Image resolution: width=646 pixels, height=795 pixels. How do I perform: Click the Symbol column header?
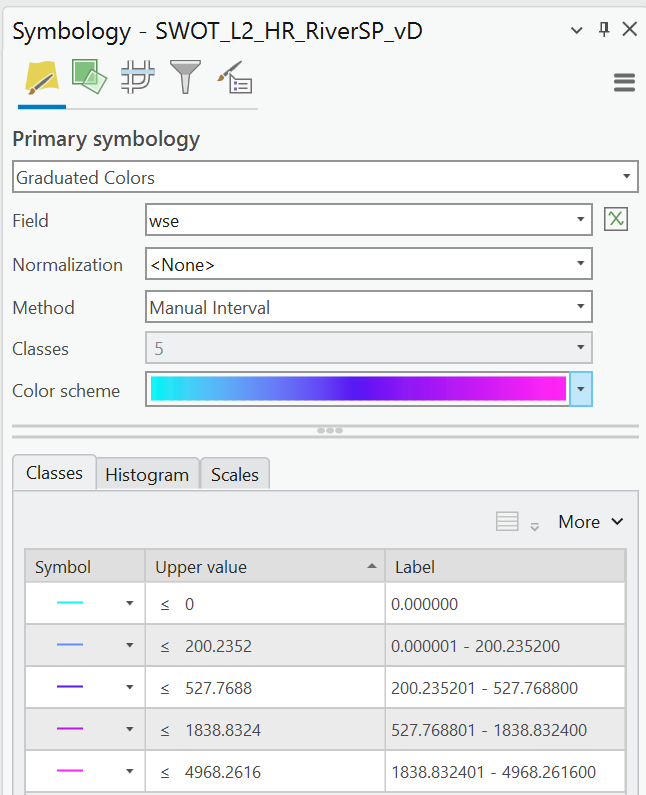(85, 566)
